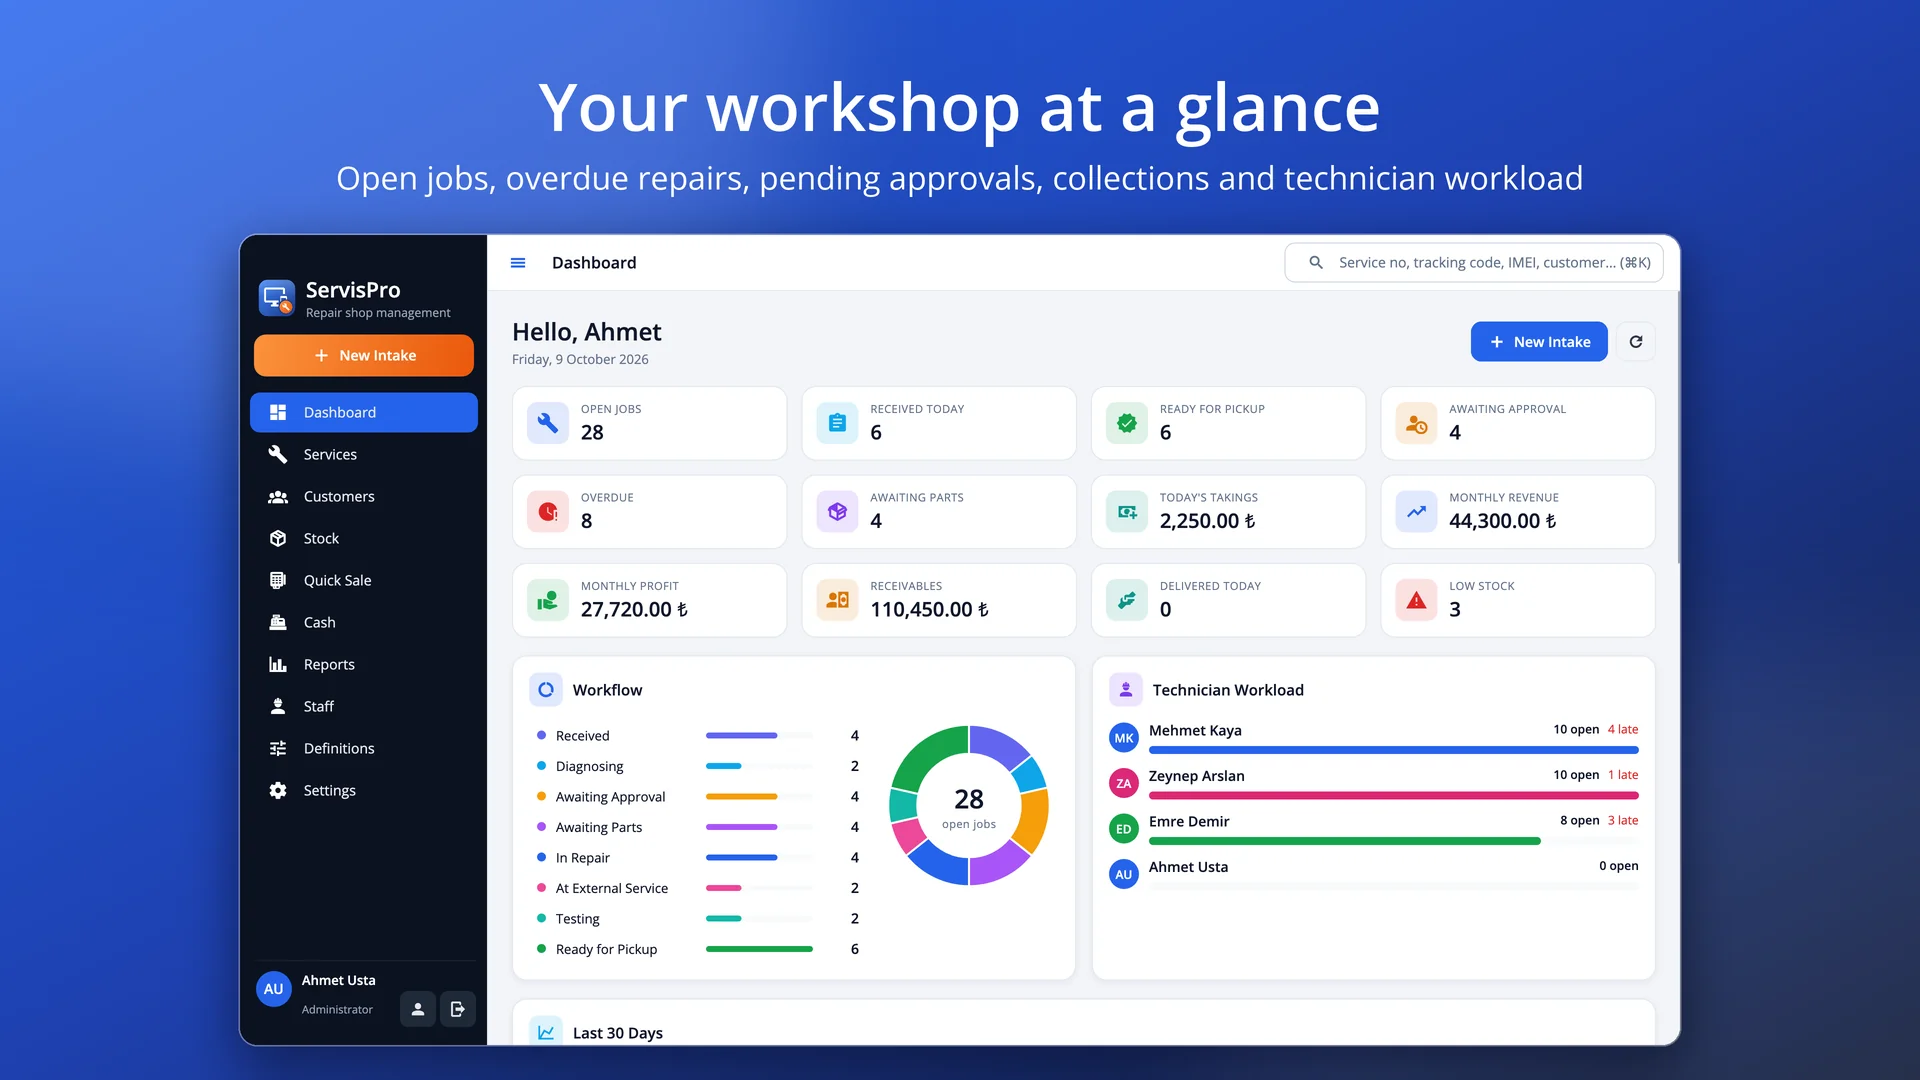Click the orange New Intake sidebar button
Image resolution: width=1920 pixels, height=1080 pixels.
point(364,355)
